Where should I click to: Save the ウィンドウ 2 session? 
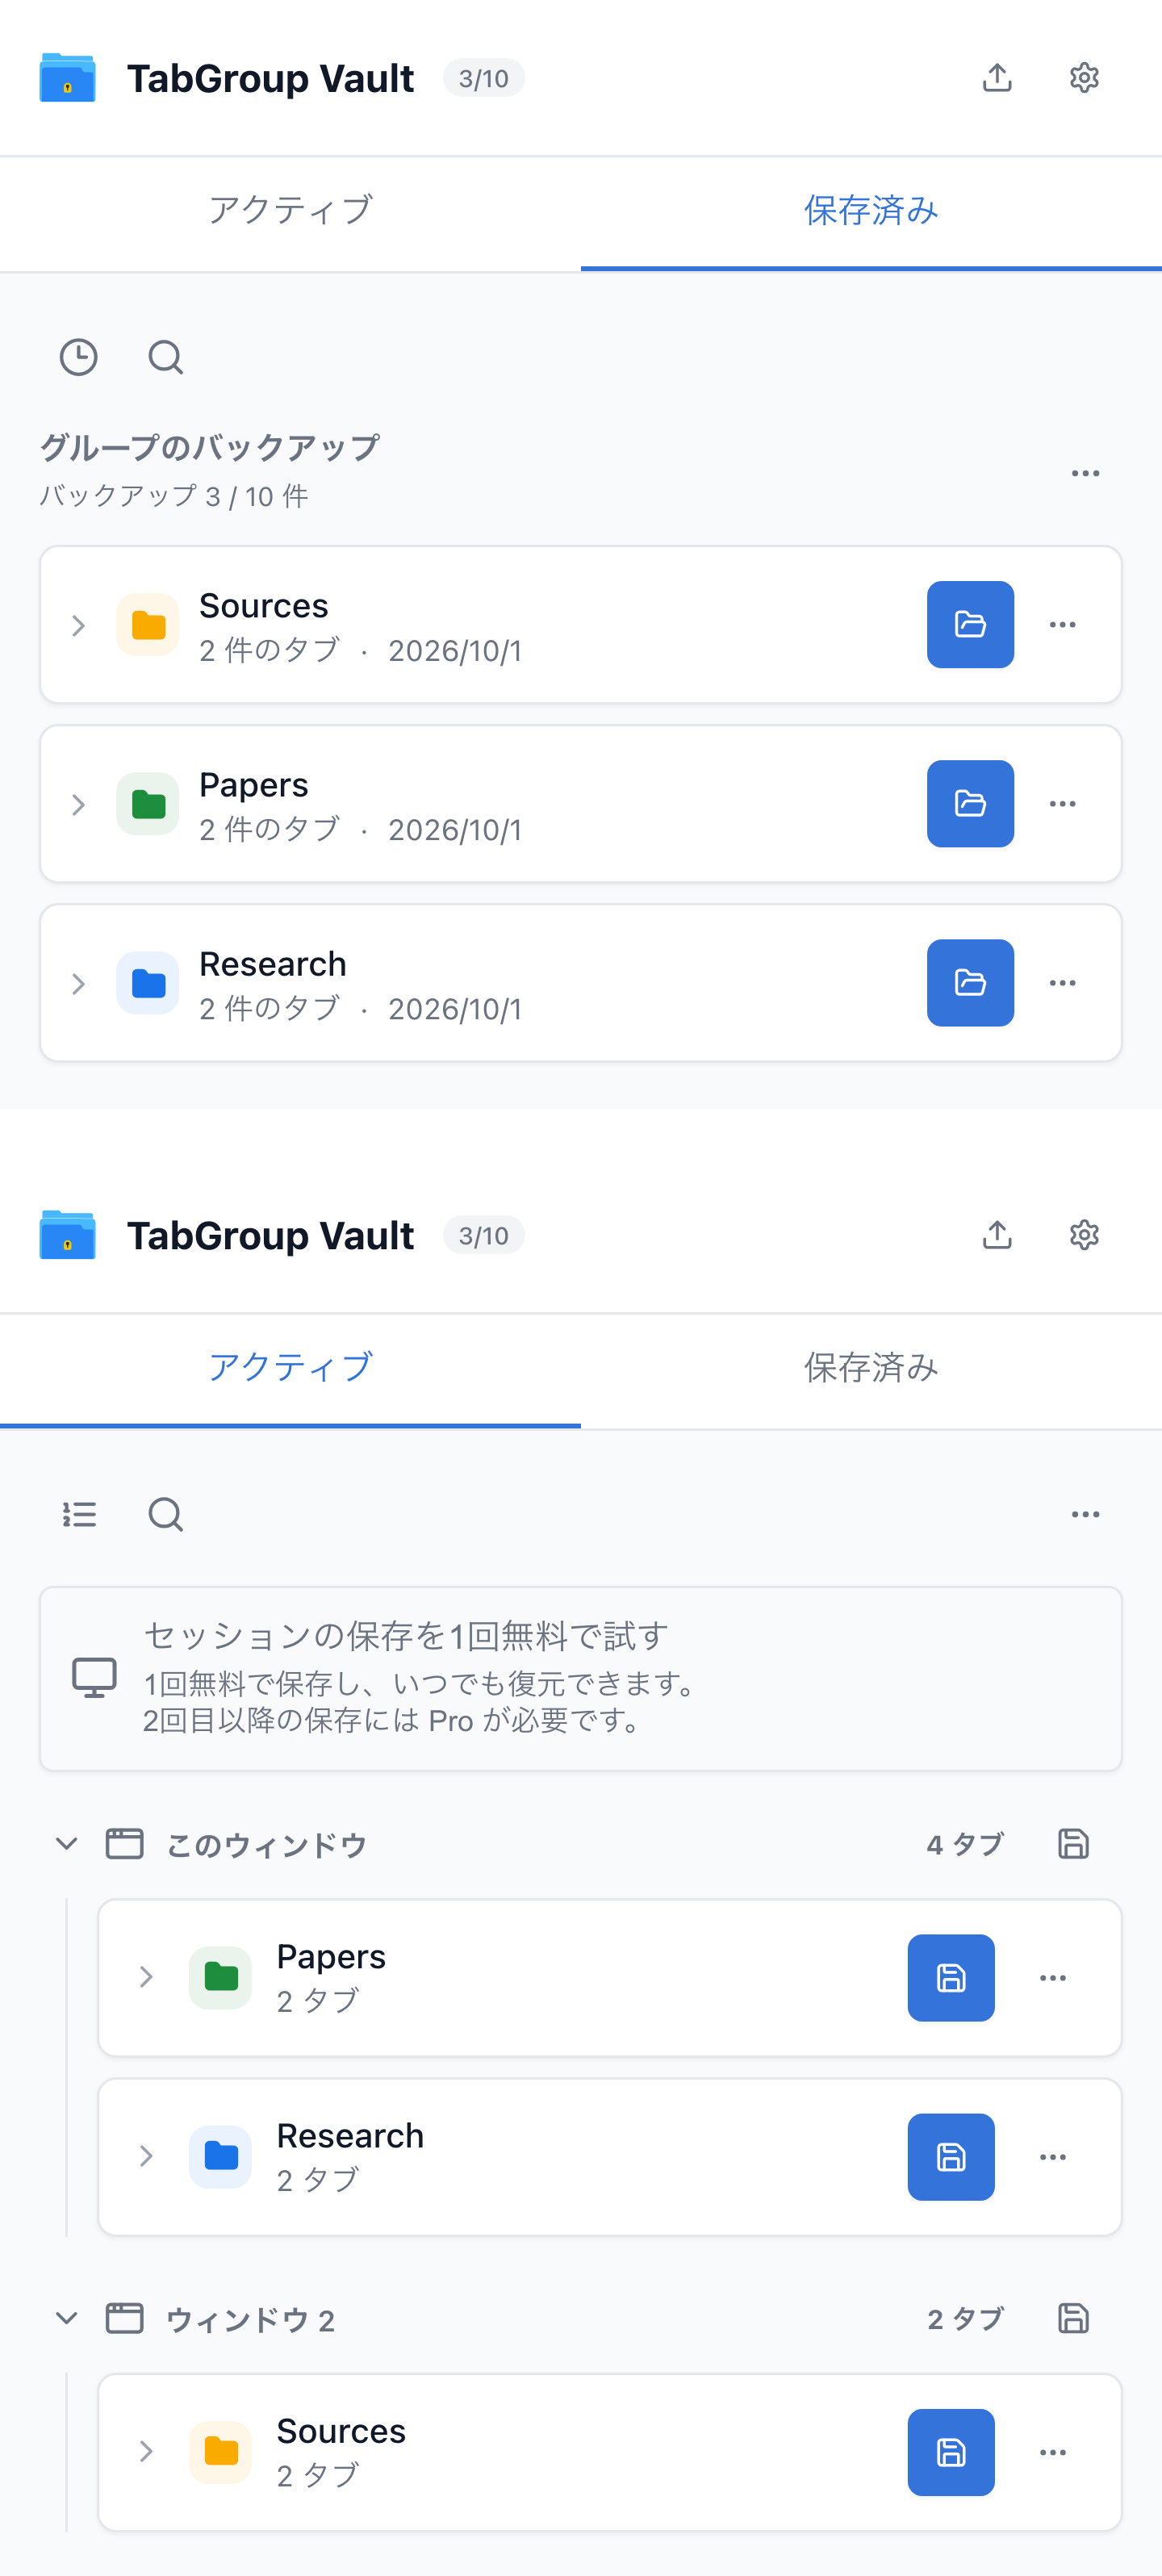tap(1073, 2318)
